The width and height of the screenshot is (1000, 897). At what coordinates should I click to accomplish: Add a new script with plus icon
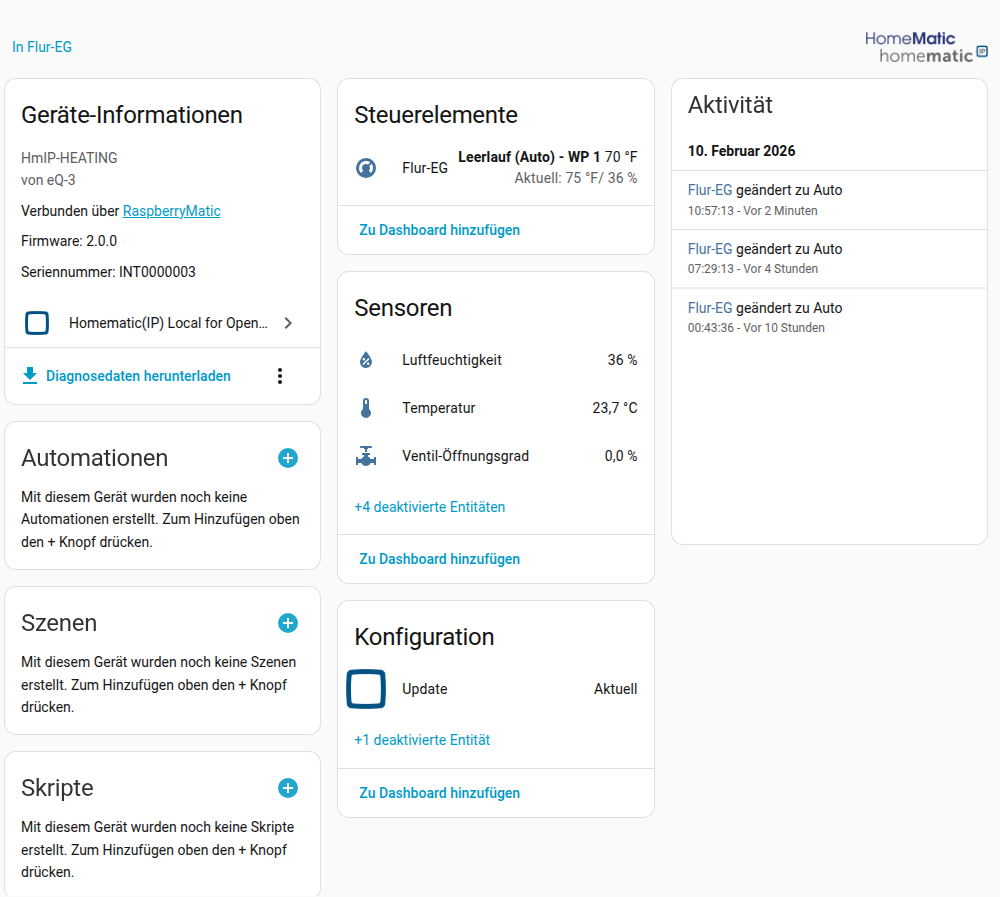pos(288,788)
